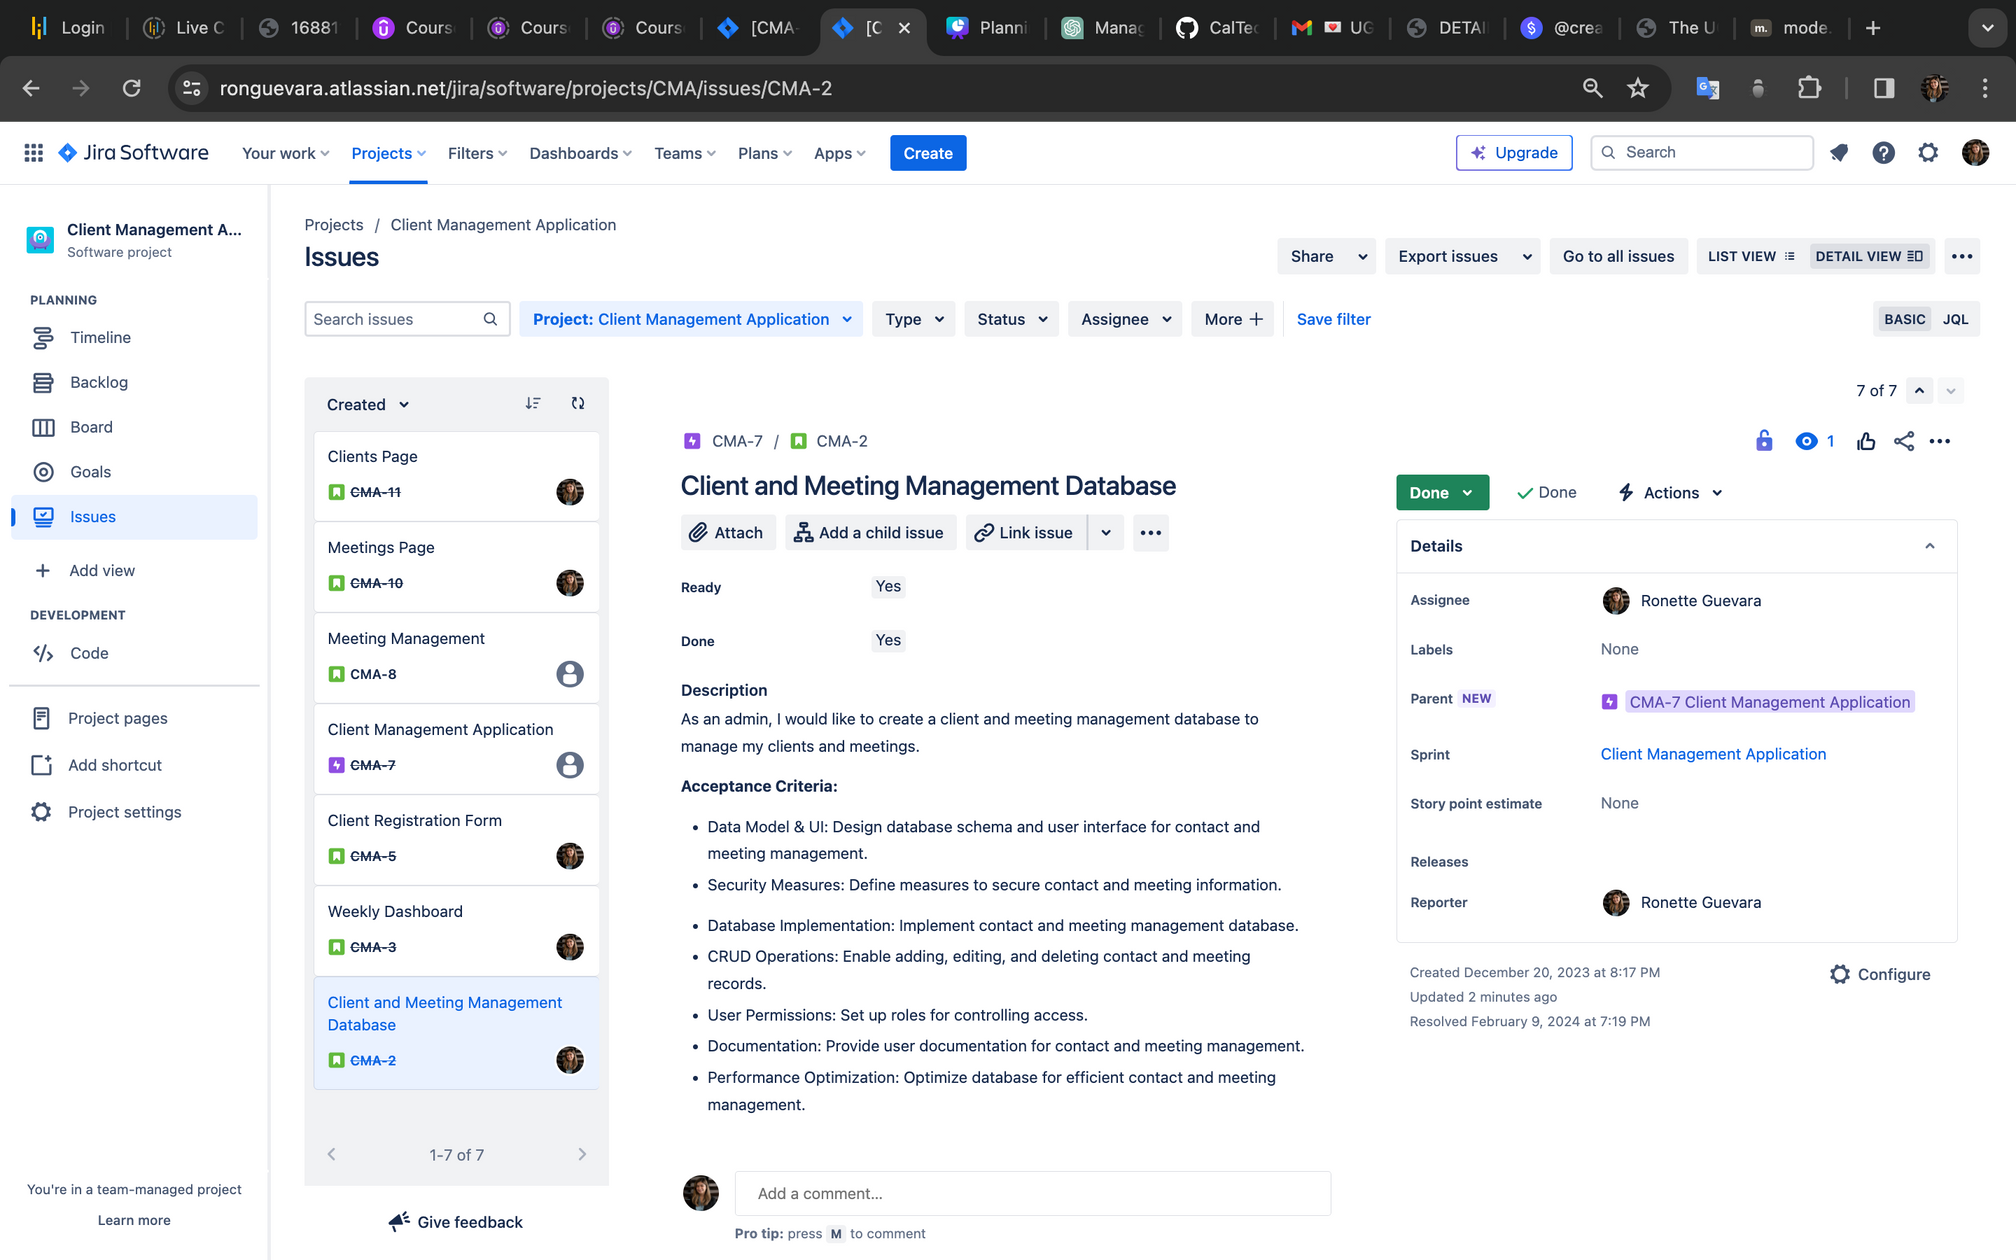The height and width of the screenshot is (1260, 2016).
Task: Refresh the issues list
Action: pyautogui.click(x=578, y=403)
